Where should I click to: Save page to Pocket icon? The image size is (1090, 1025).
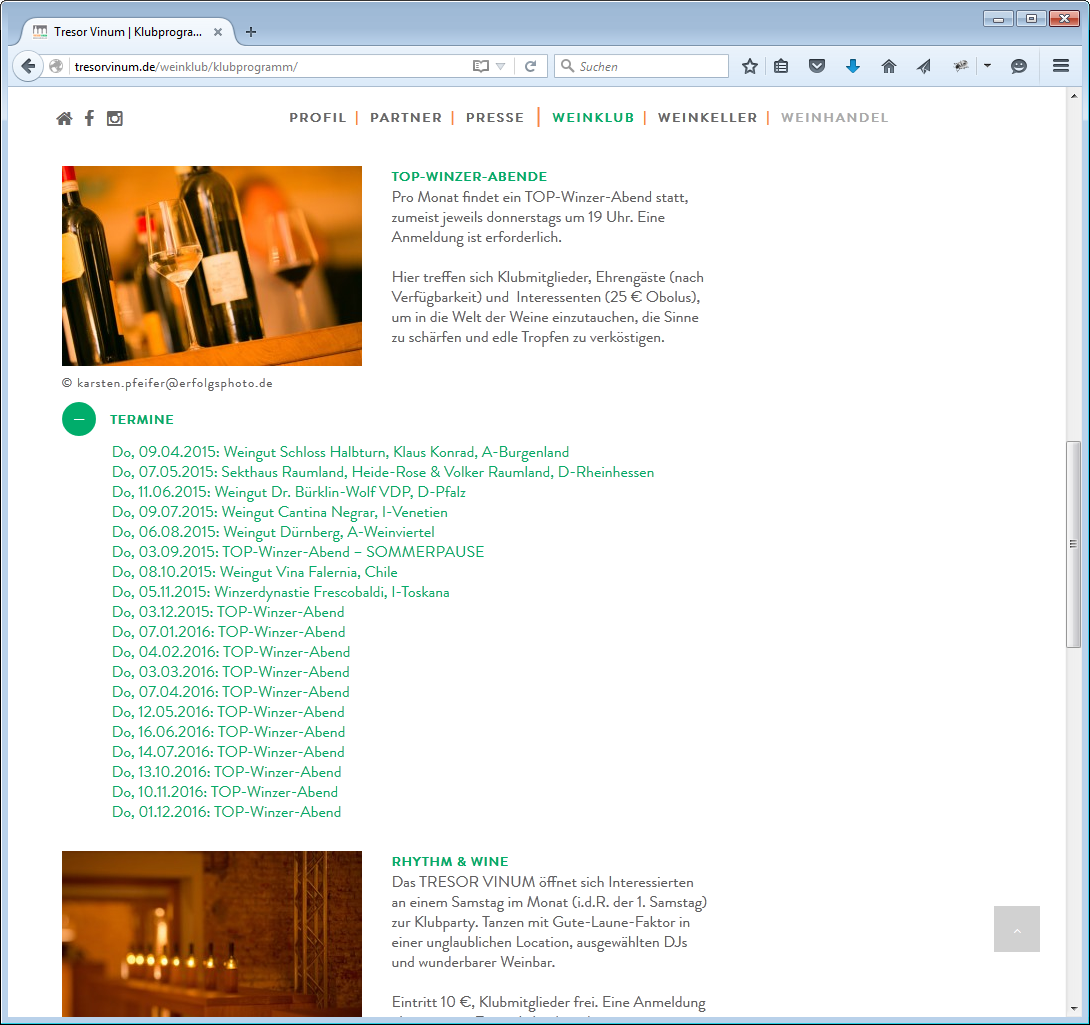click(817, 66)
